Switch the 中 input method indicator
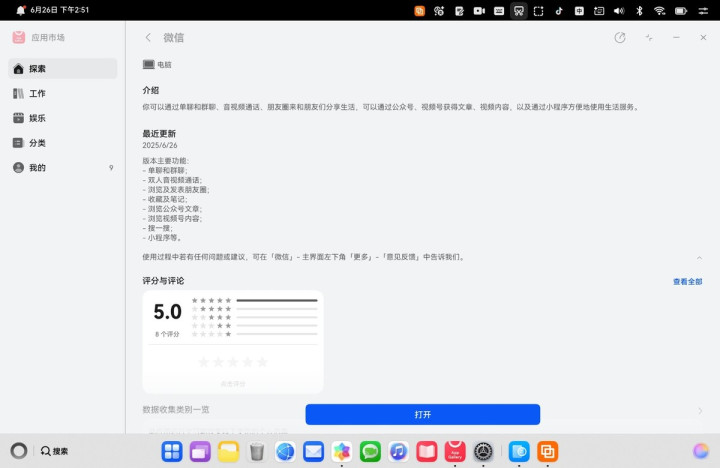 tap(579, 11)
